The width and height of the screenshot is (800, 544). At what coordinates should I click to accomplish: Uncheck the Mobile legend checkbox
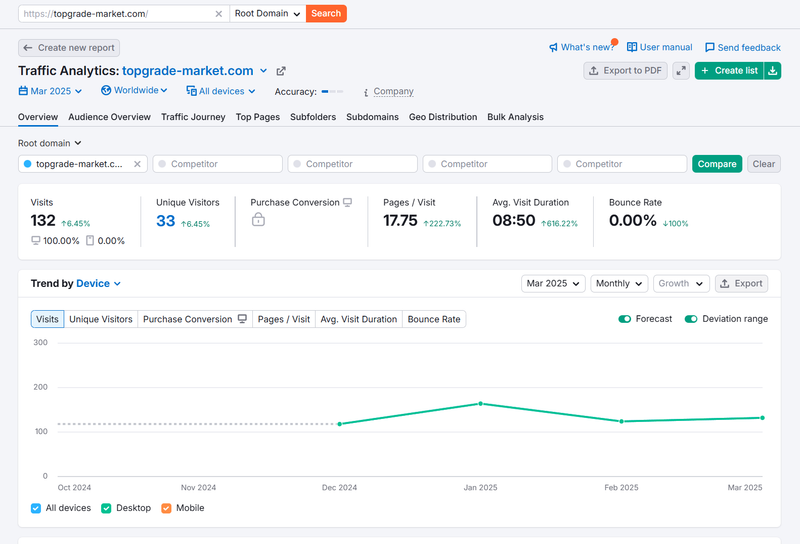pyautogui.click(x=166, y=508)
